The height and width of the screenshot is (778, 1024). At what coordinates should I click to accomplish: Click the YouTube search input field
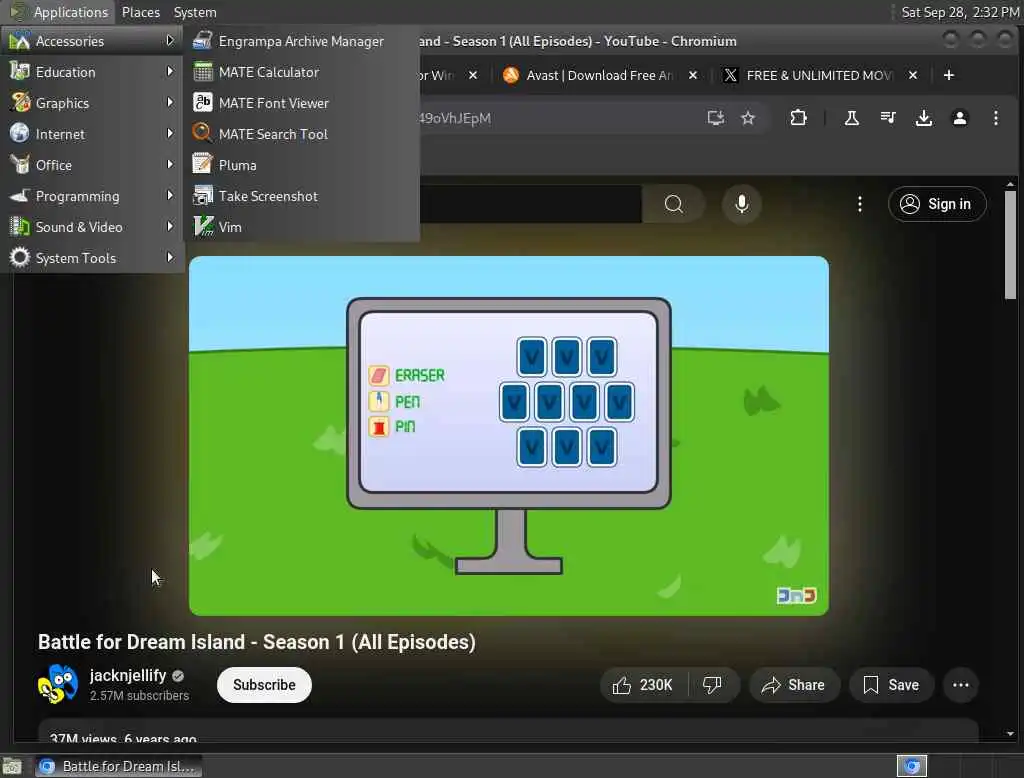[530, 204]
